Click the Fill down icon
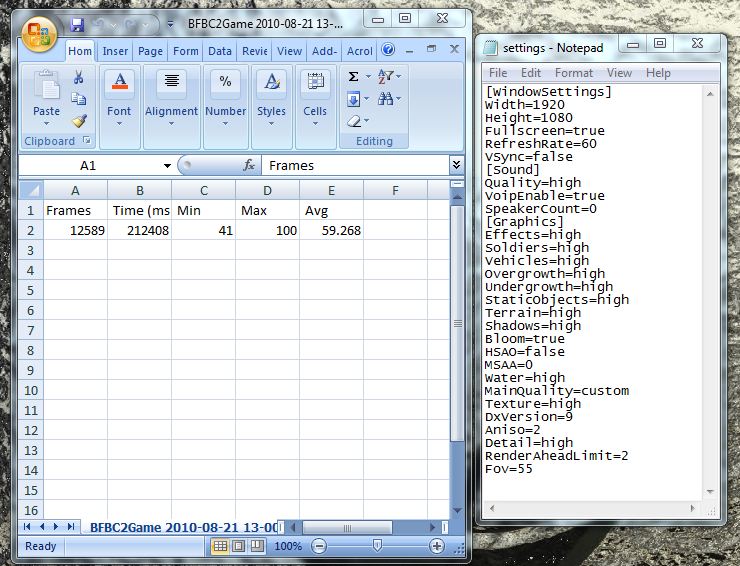This screenshot has width=740, height=566. [x=353, y=99]
